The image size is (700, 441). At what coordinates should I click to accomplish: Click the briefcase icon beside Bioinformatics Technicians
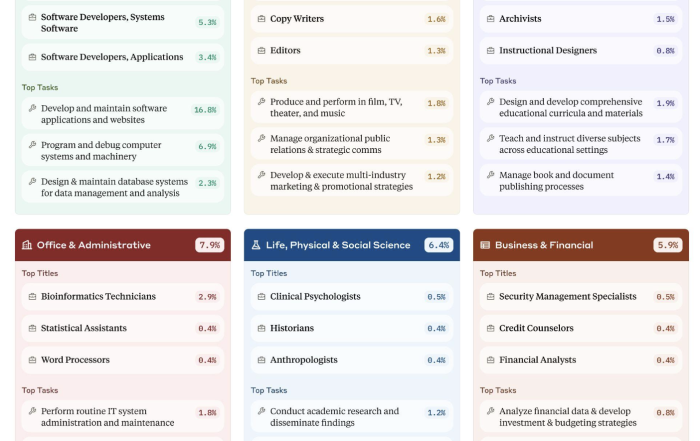(x=33, y=296)
